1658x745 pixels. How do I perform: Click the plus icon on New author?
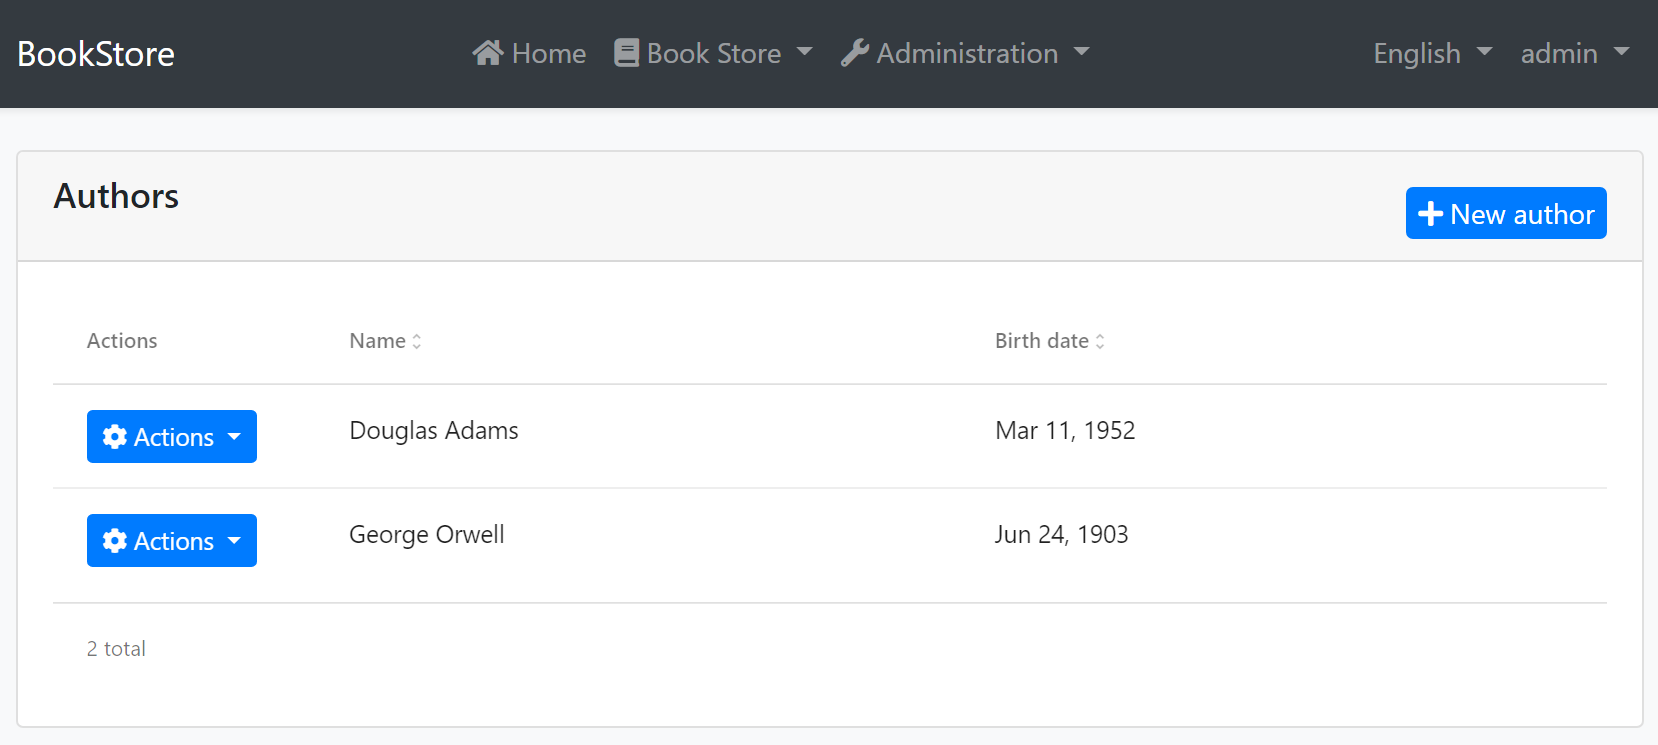pyautogui.click(x=1430, y=214)
